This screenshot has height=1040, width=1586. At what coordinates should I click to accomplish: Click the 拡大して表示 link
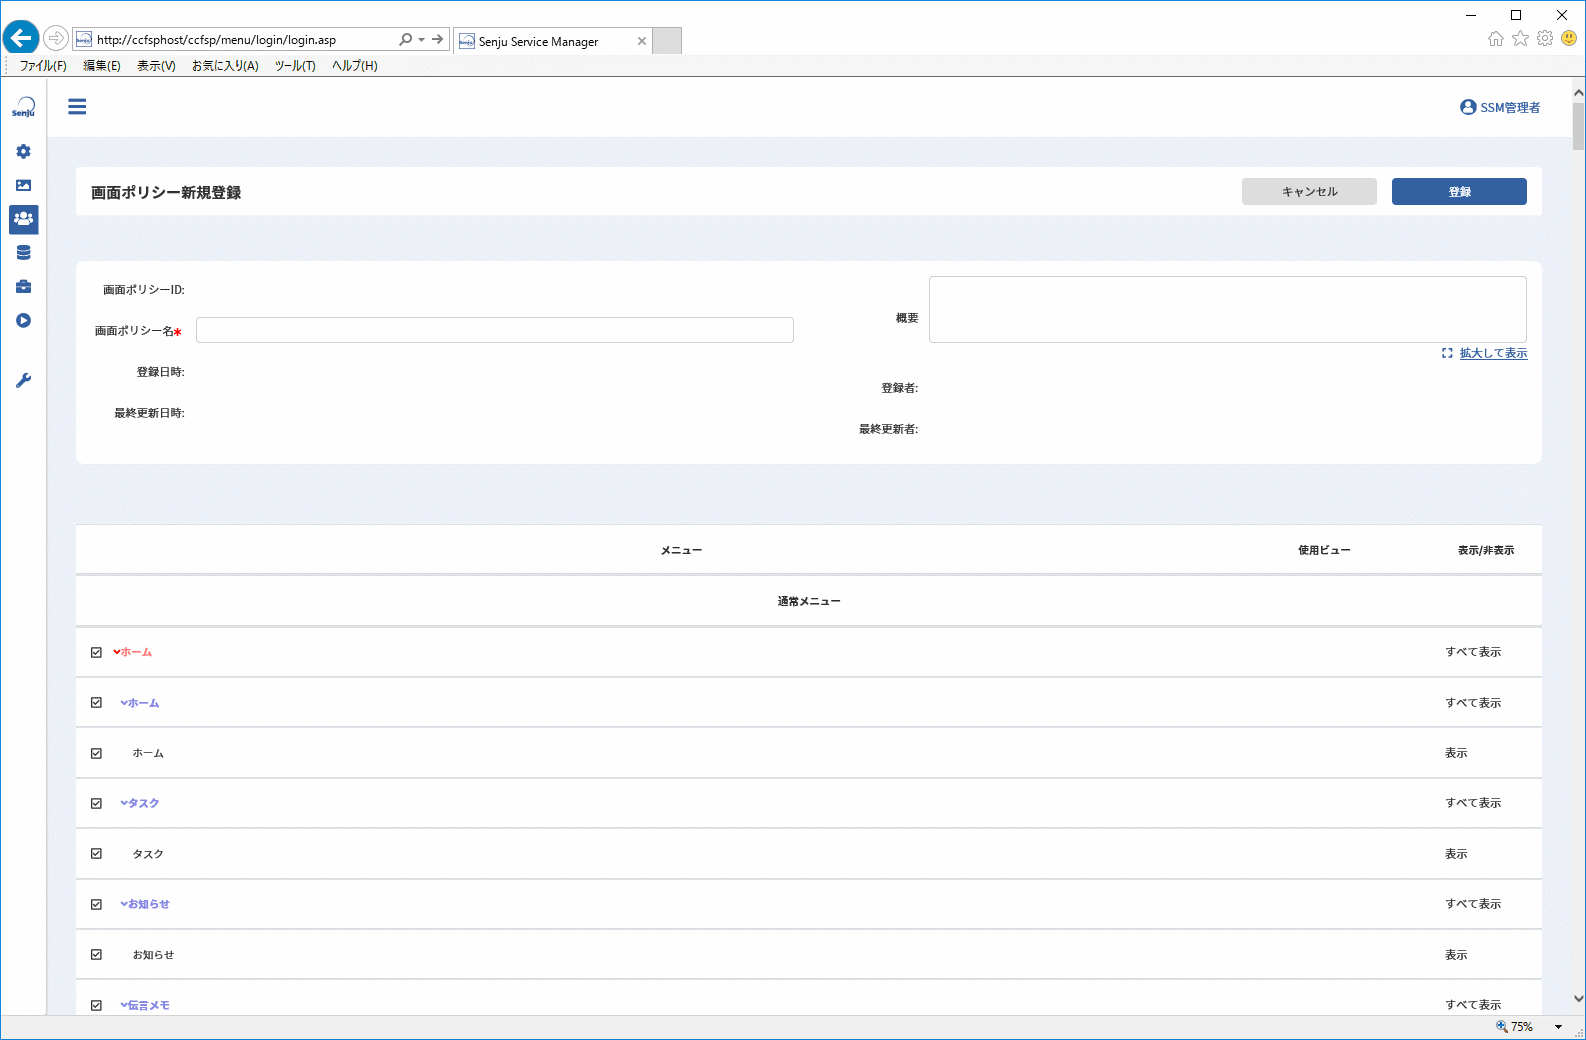[1493, 353]
